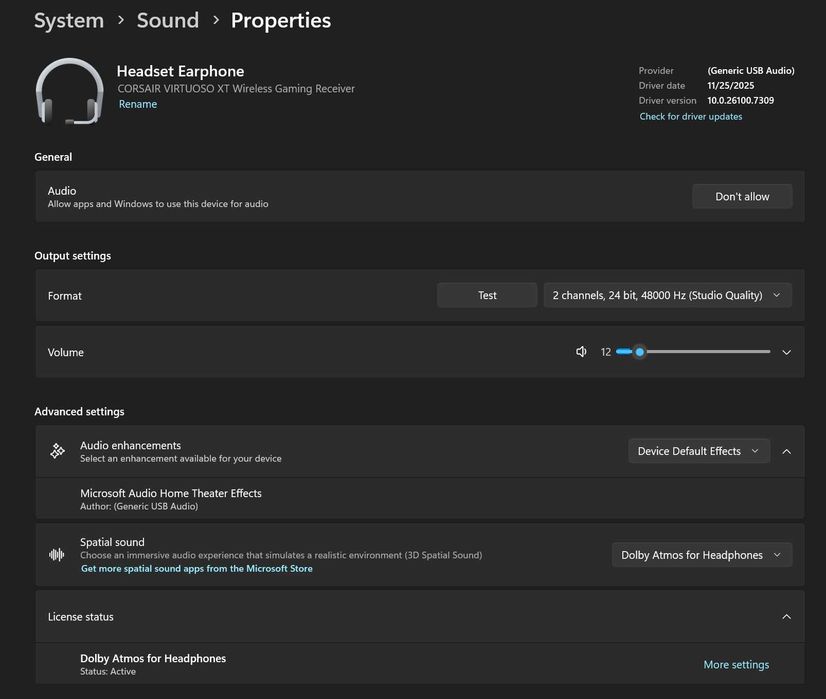Image resolution: width=826 pixels, height=699 pixels.
Task: Mute using the volume speaker icon
Action: coord(581,352)
